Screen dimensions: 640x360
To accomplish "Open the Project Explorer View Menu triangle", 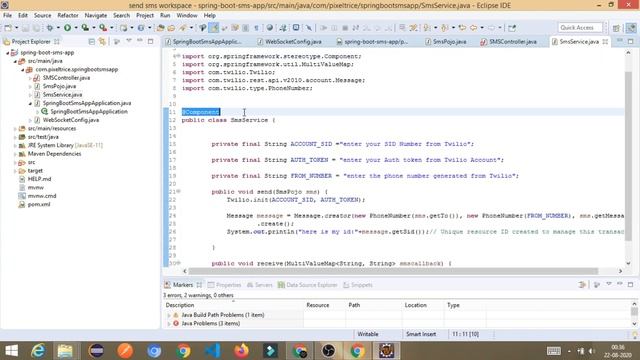I will [129, 41].
